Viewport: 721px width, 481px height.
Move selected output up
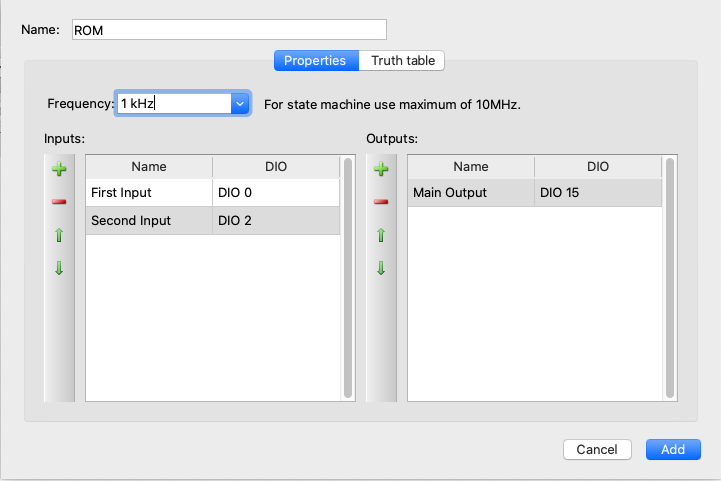coord(381,235)
